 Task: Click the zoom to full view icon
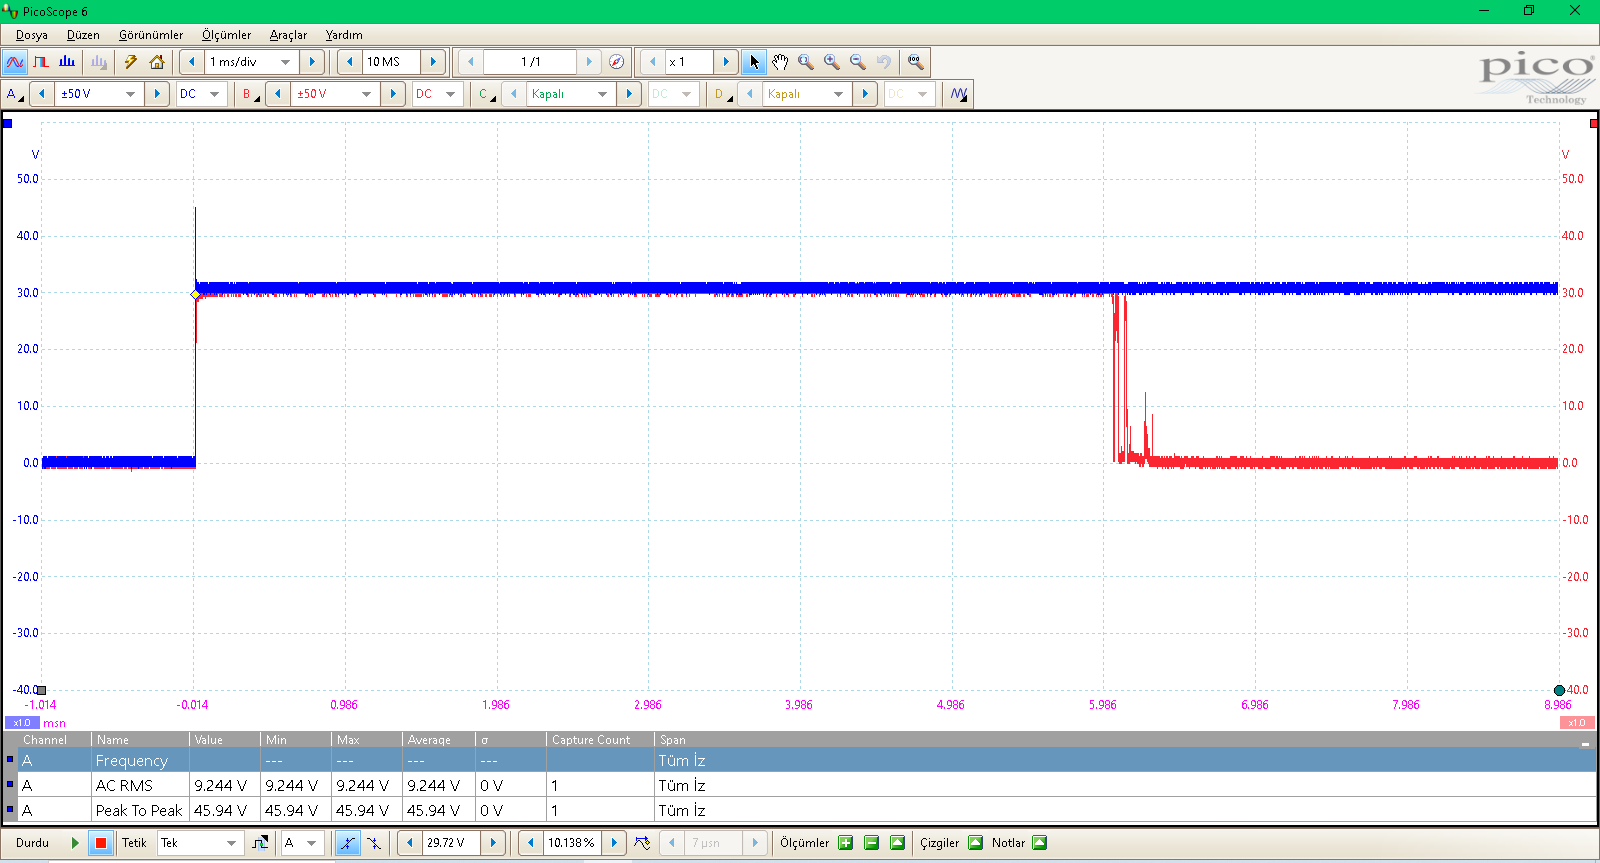point(915,62)
